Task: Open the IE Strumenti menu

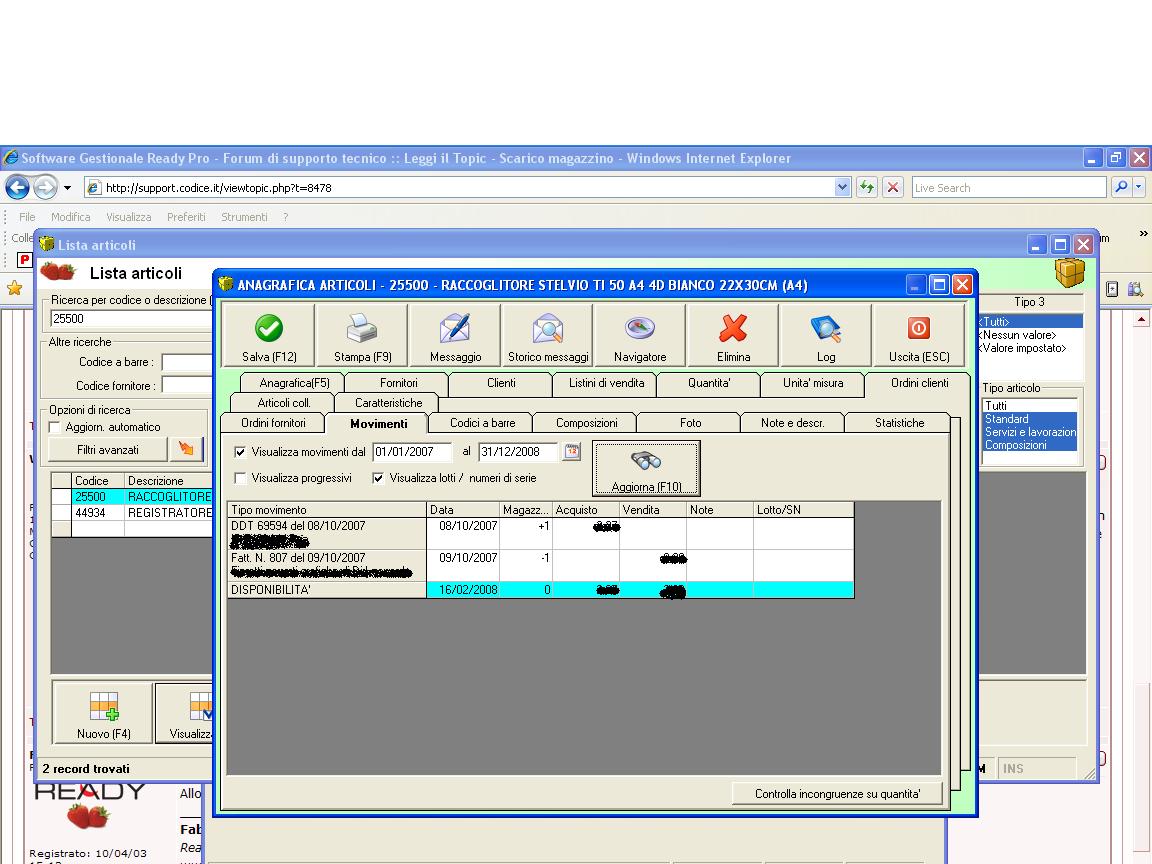Action: coord(244,217)
